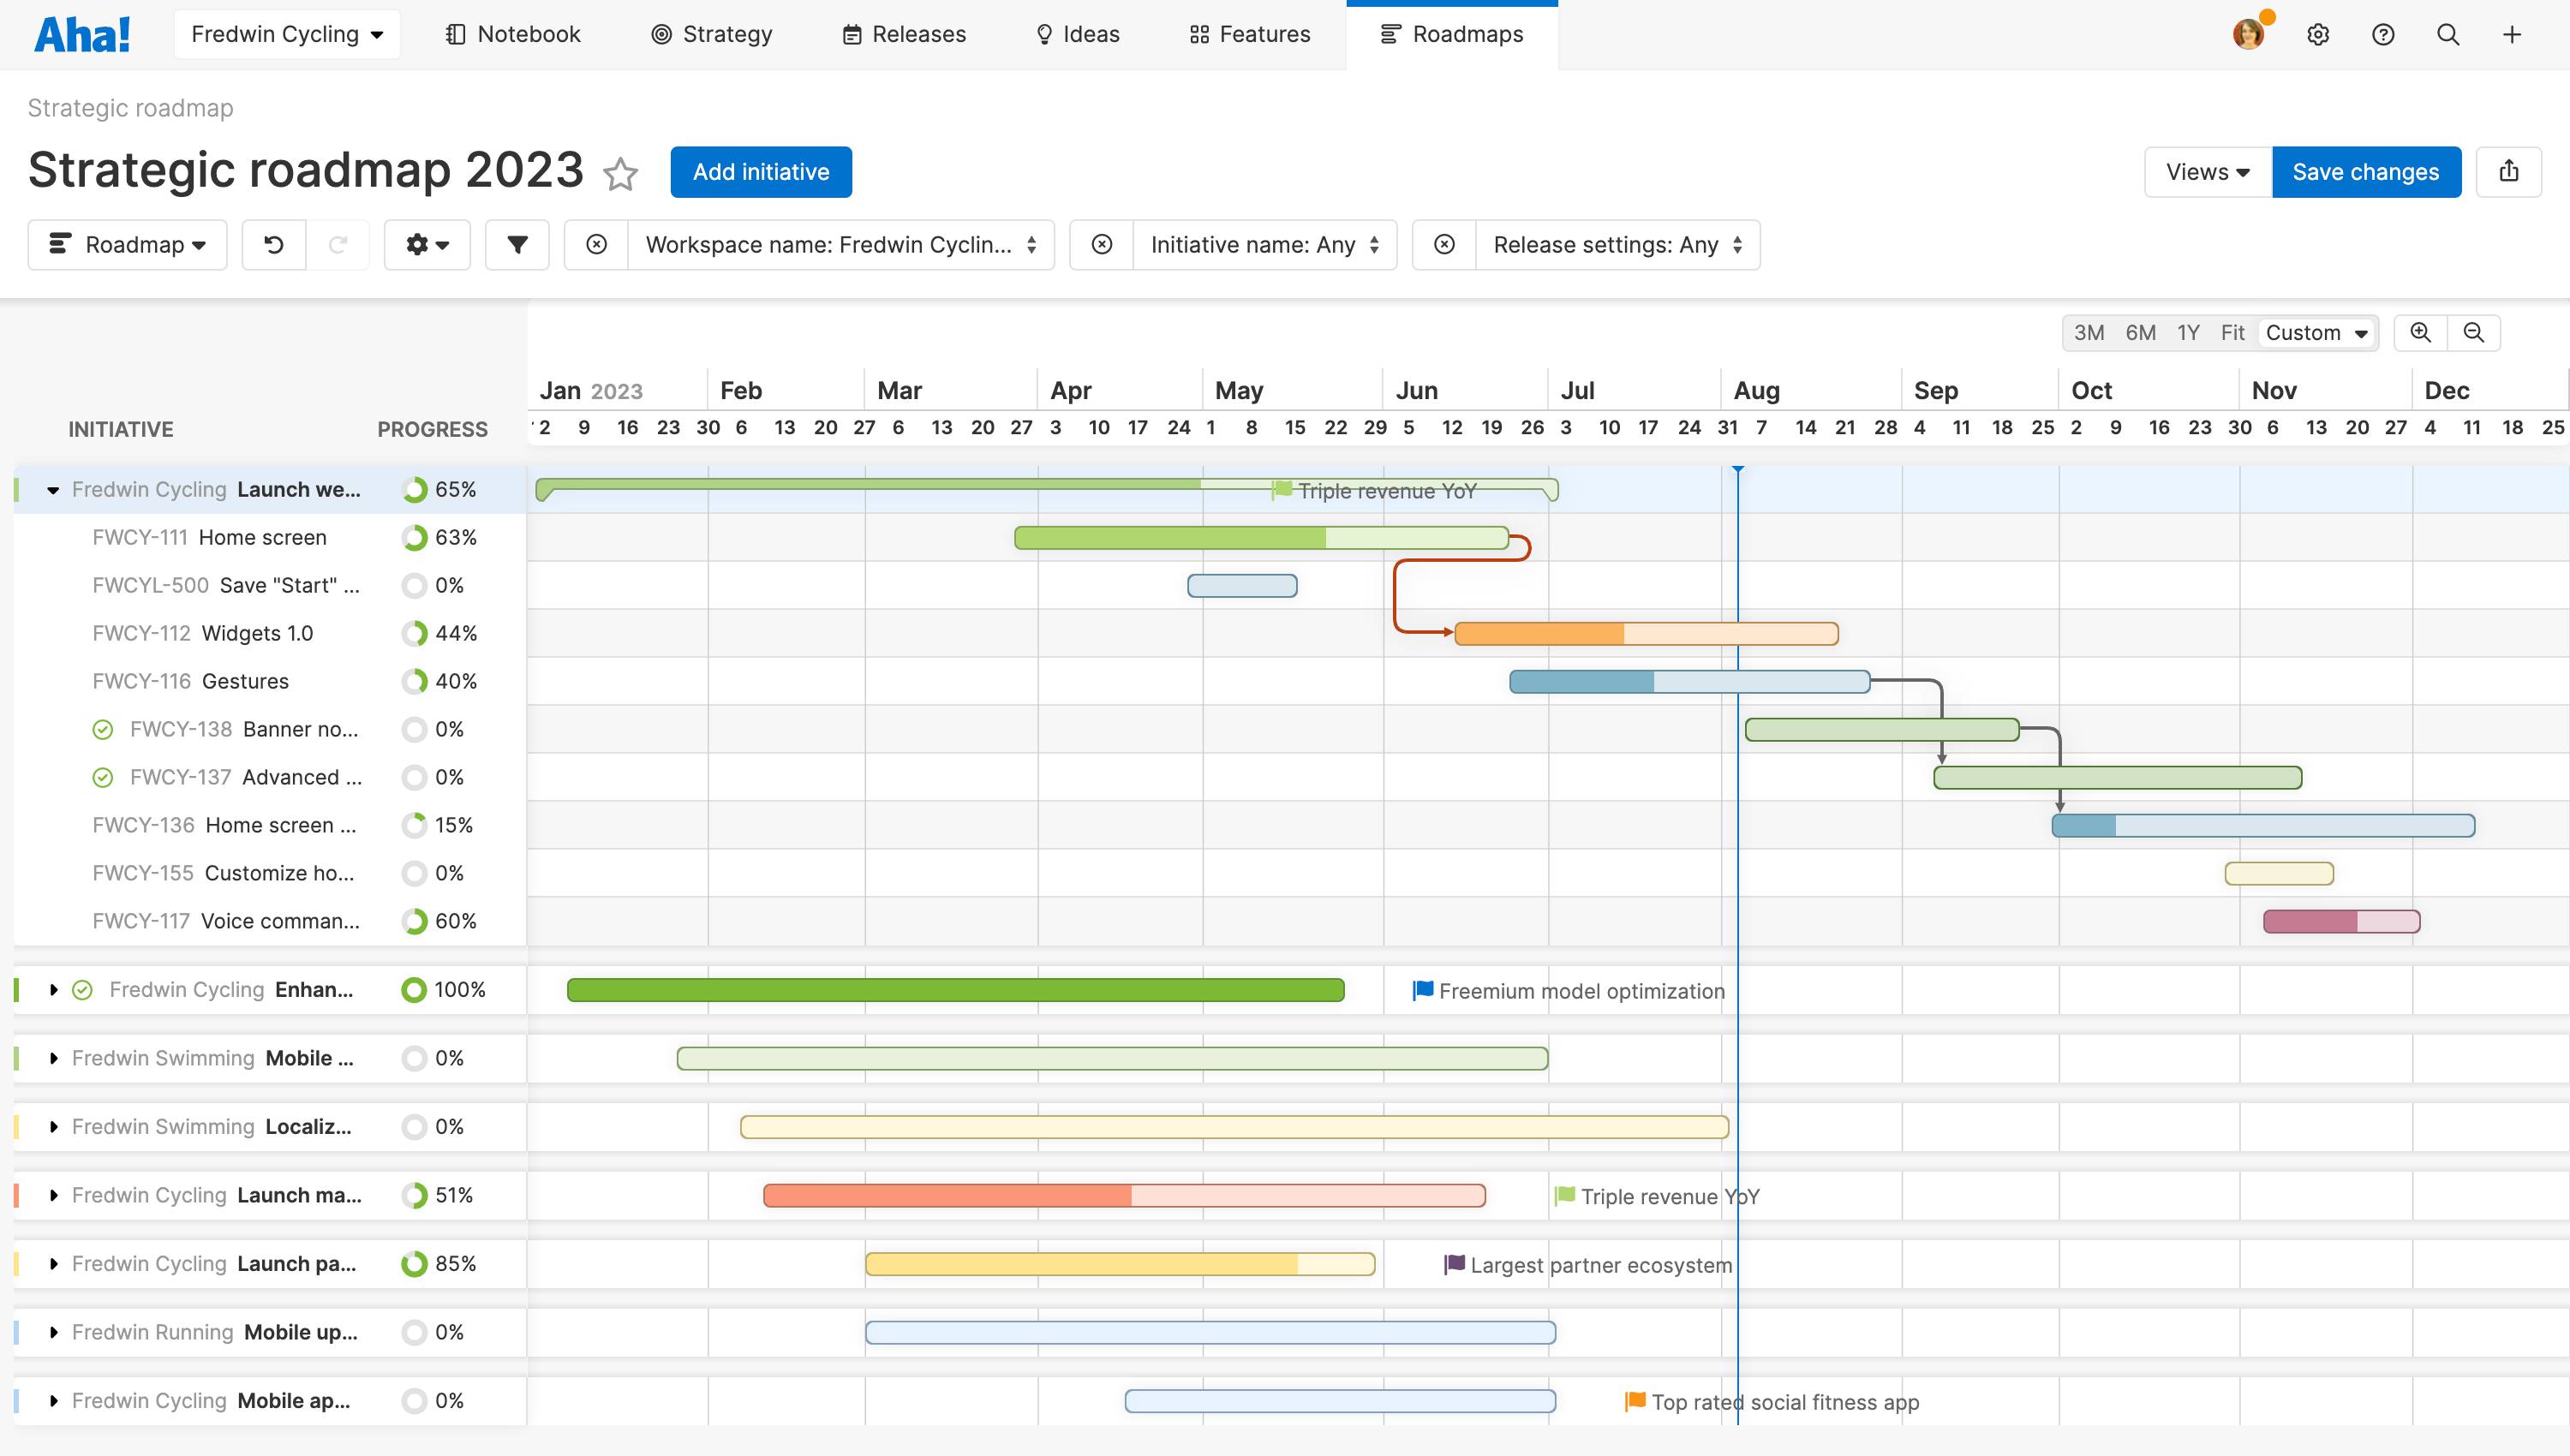Switch to the Features tab
Image resolution: width=2570 pixels, height=1456 pixels.
tap(1248, 33)
